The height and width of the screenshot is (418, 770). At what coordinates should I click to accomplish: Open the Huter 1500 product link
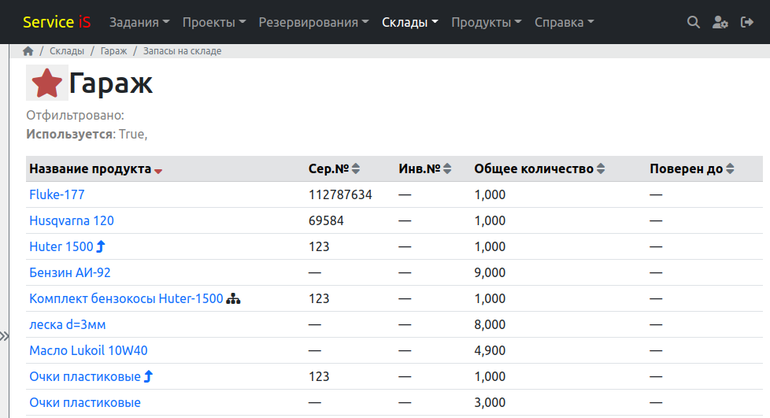click(x=61, y=247)
